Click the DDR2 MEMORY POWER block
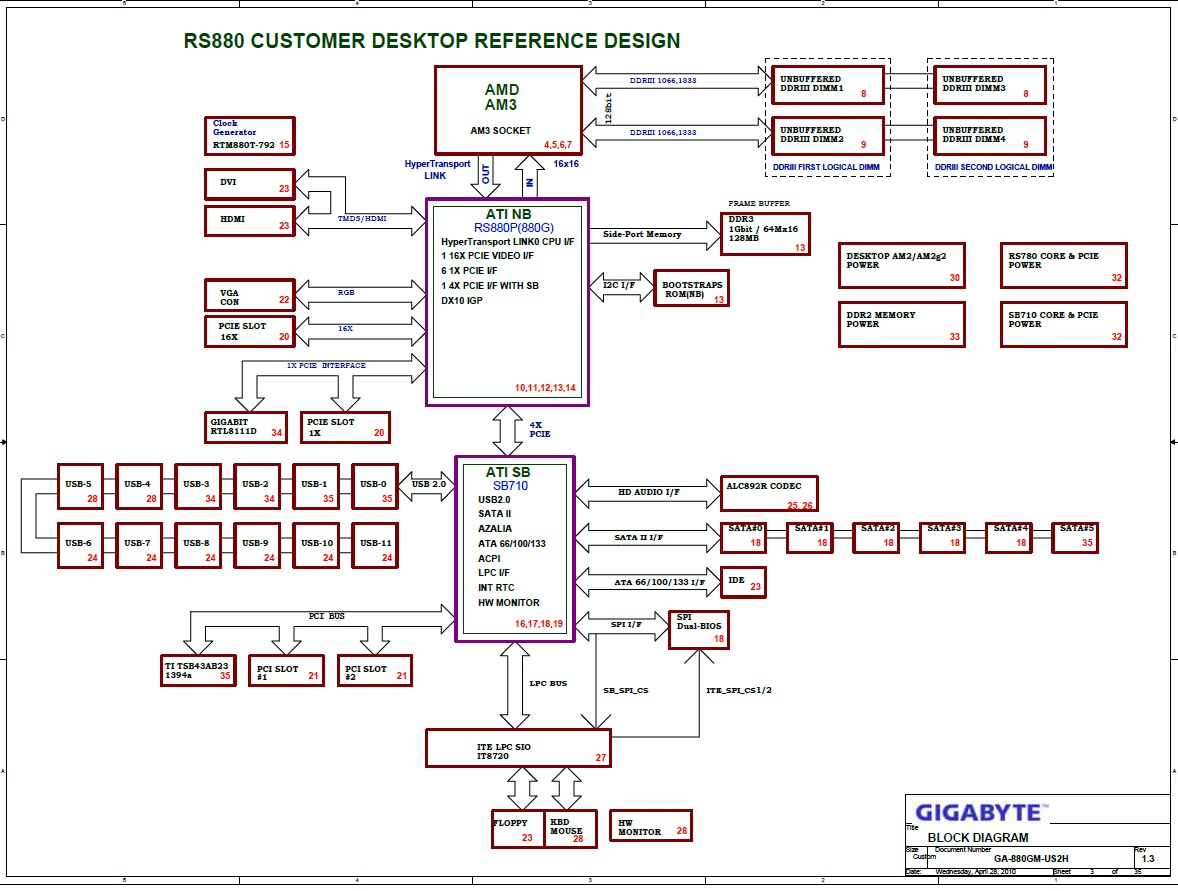Image resolution: width=1178 pixels, height=891 pixels. (x=902, y=325)
